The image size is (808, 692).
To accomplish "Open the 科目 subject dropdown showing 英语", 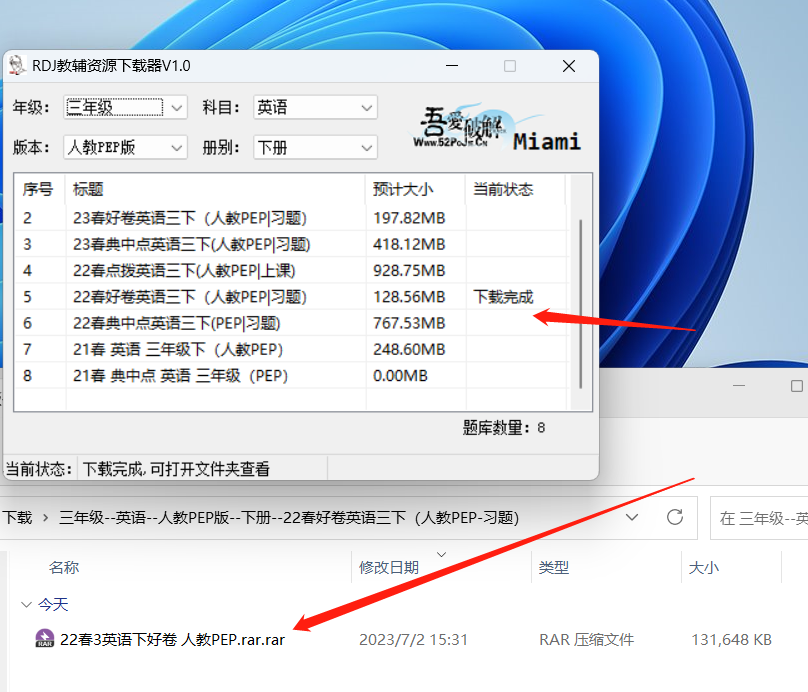I will (315, 107).
